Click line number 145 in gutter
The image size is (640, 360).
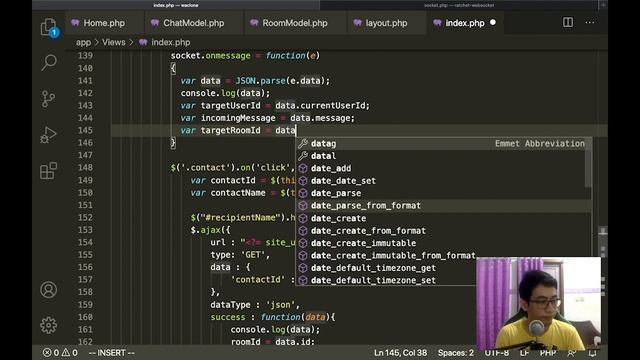(85, 130)
